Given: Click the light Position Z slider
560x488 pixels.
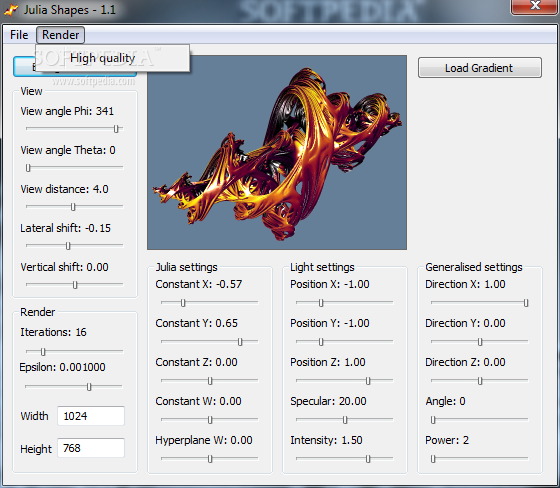Looking at the screenshot, I should pos(344,380).
